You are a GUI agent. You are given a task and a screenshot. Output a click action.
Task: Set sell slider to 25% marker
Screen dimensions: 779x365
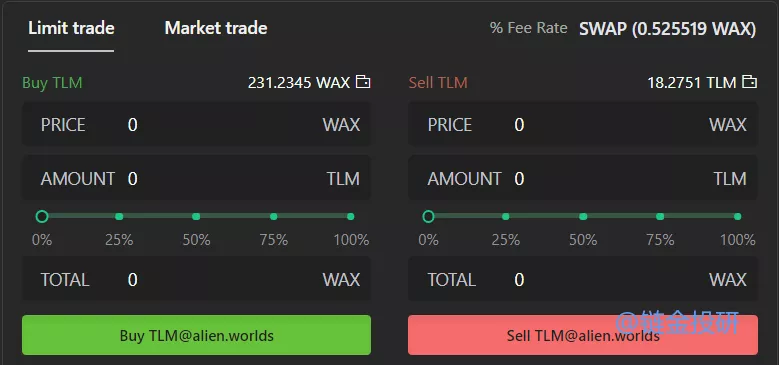(506, 217)
